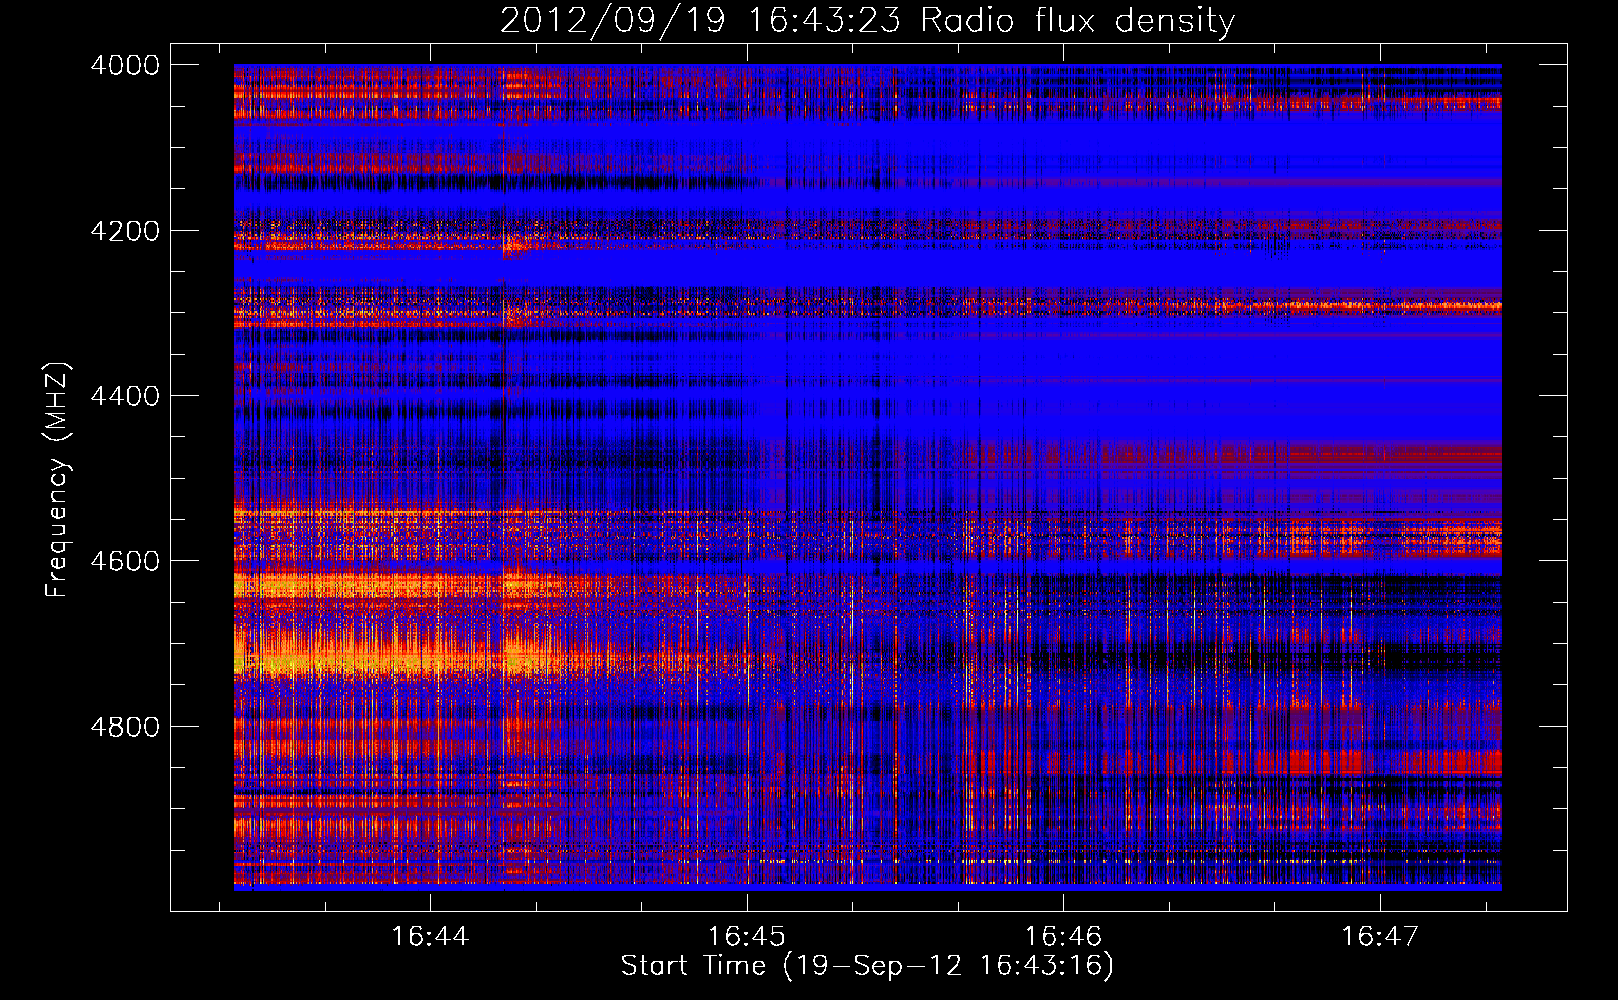Viewport: 1618px width, 1000px height.
Task: Click the plot title '2012/09/19 16:43:23 Radio flux density'
Action: (867, 20)
